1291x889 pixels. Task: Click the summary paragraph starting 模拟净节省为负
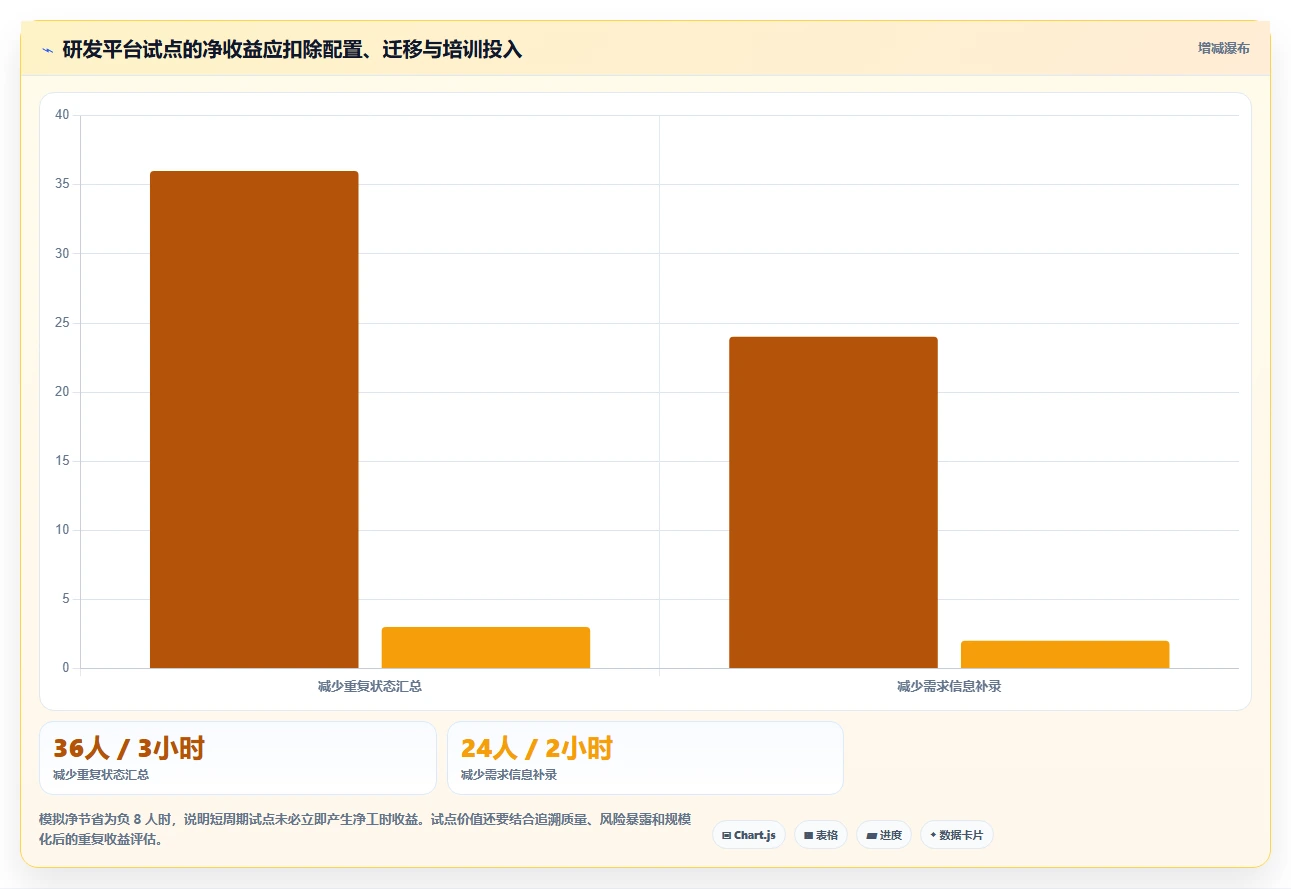coord(365,830)
